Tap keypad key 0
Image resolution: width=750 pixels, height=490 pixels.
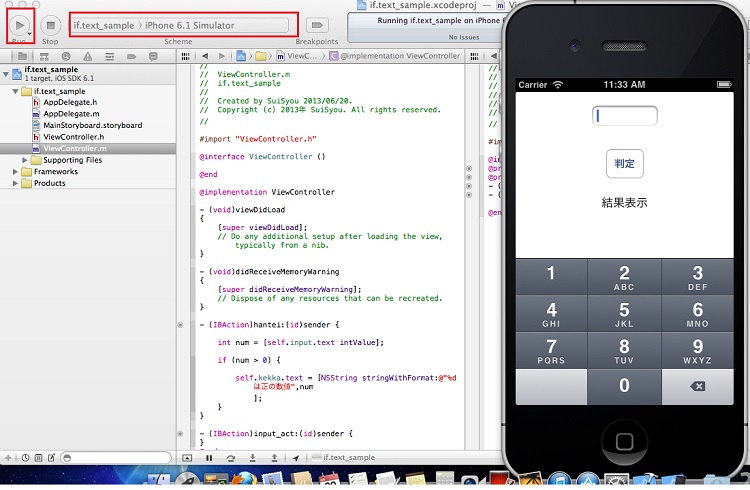coord(624,387)
